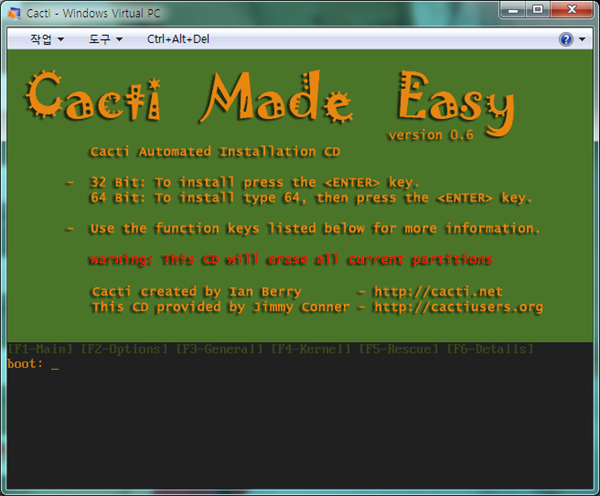Close the Cacti Virtual PC window
Screen dimensions: 600x496
(x=572, y=10)
